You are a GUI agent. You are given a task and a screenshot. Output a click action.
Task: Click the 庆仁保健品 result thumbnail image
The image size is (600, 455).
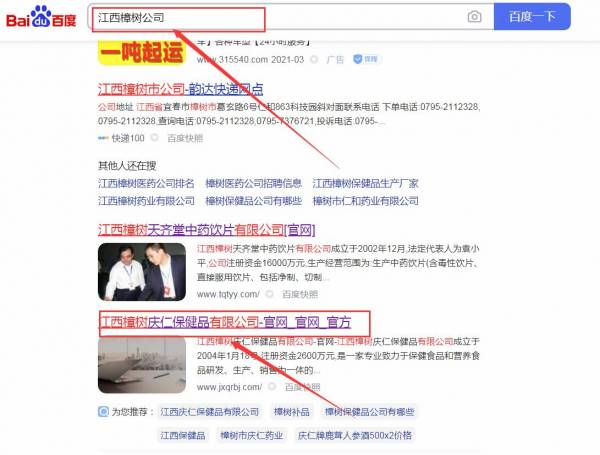point(141,365)
